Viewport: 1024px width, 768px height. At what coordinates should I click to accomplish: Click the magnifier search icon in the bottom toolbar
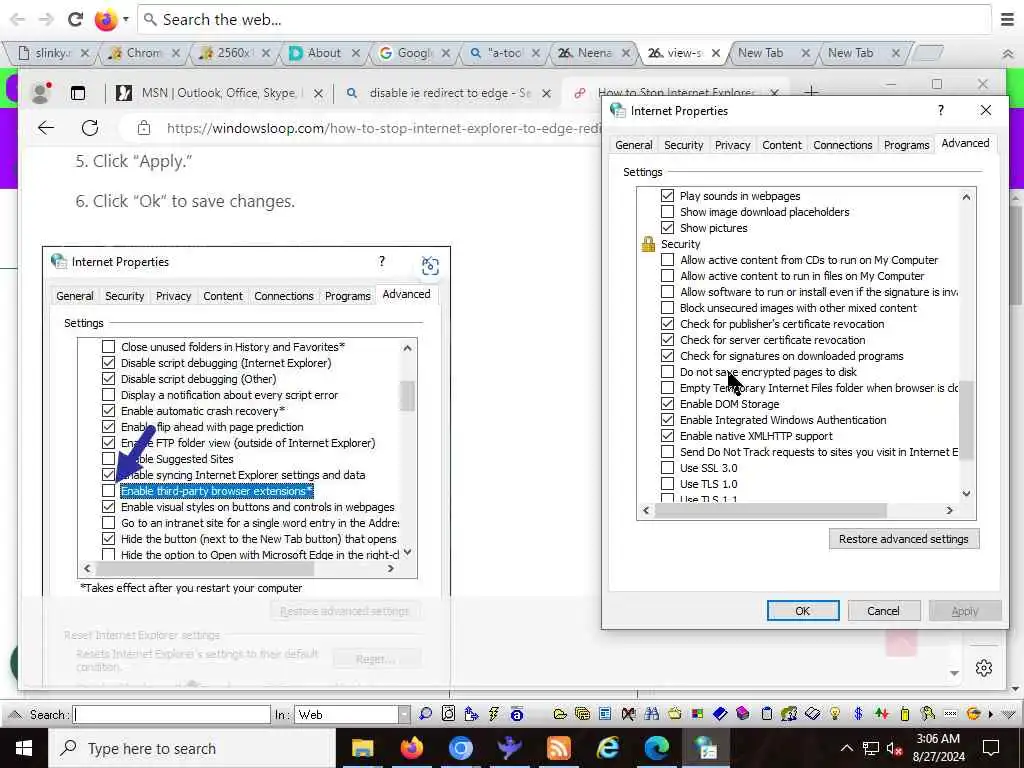coord(425,714)
